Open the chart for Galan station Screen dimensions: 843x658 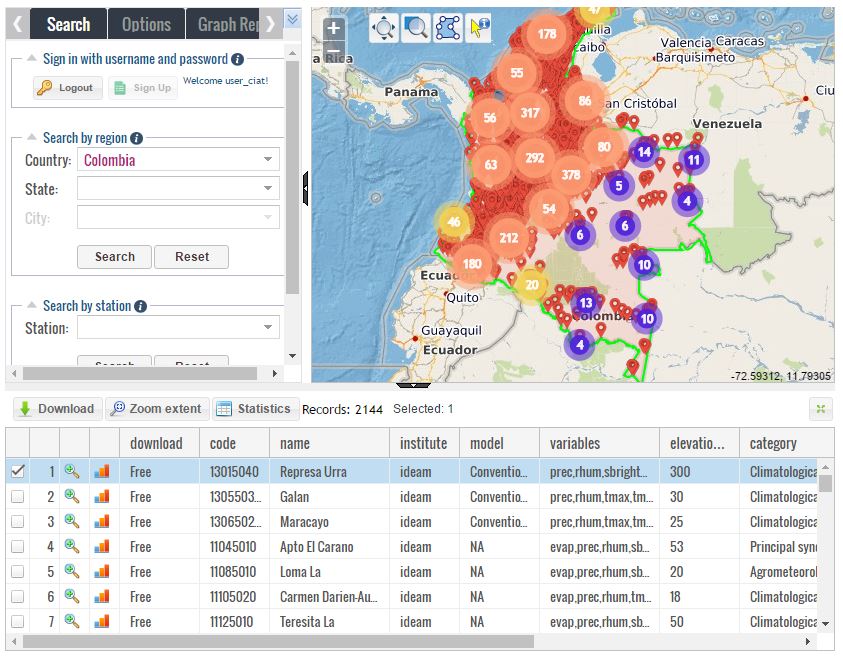coord(101,496)
